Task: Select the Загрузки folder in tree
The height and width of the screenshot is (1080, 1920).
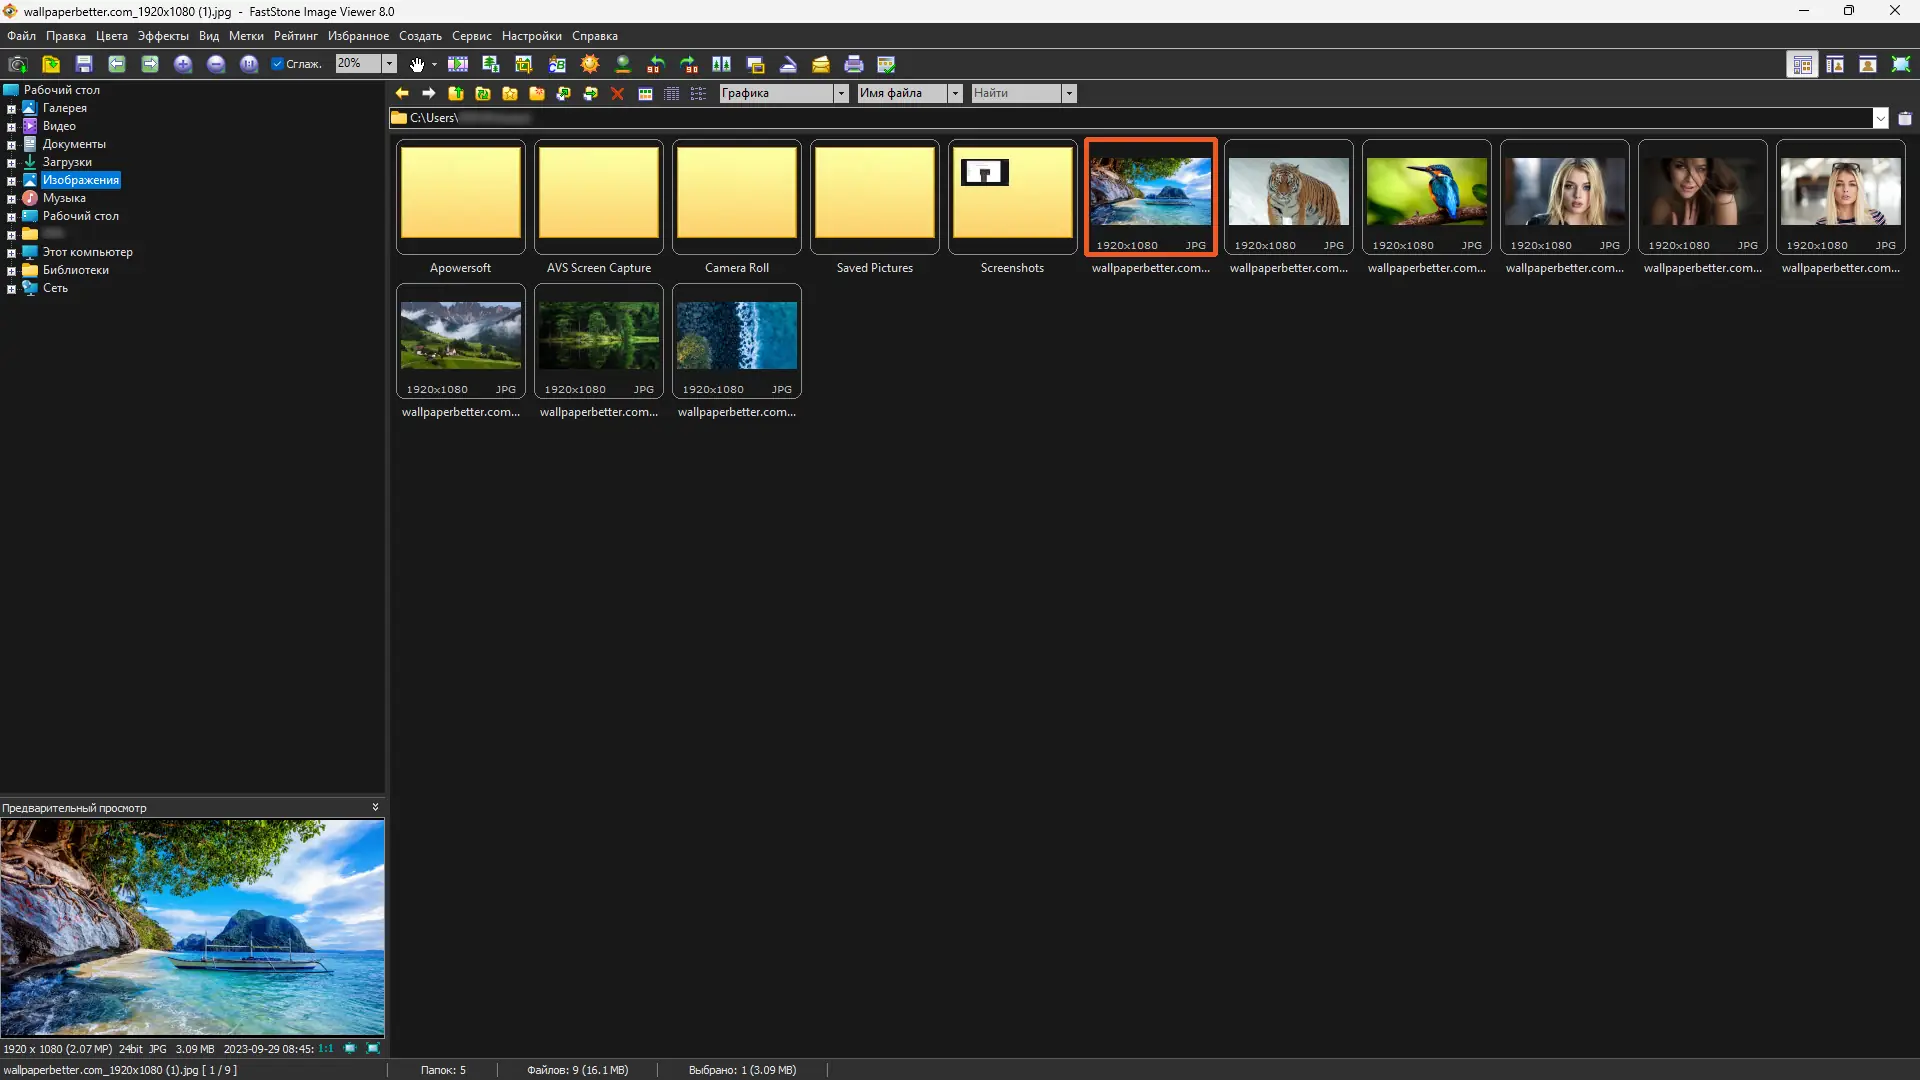Action: (x=67, y=162)
